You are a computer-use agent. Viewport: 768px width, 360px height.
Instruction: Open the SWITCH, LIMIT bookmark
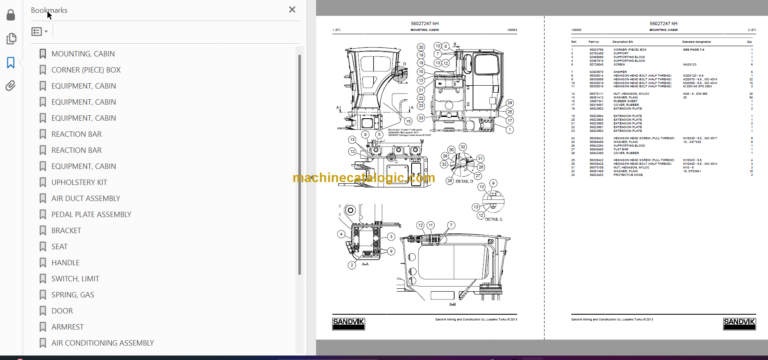(75, 279)
